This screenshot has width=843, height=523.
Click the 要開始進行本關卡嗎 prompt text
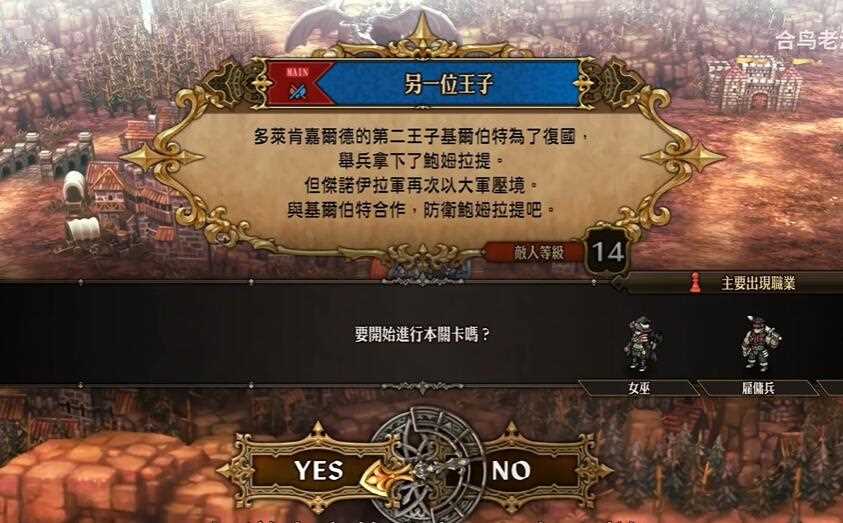423,335
